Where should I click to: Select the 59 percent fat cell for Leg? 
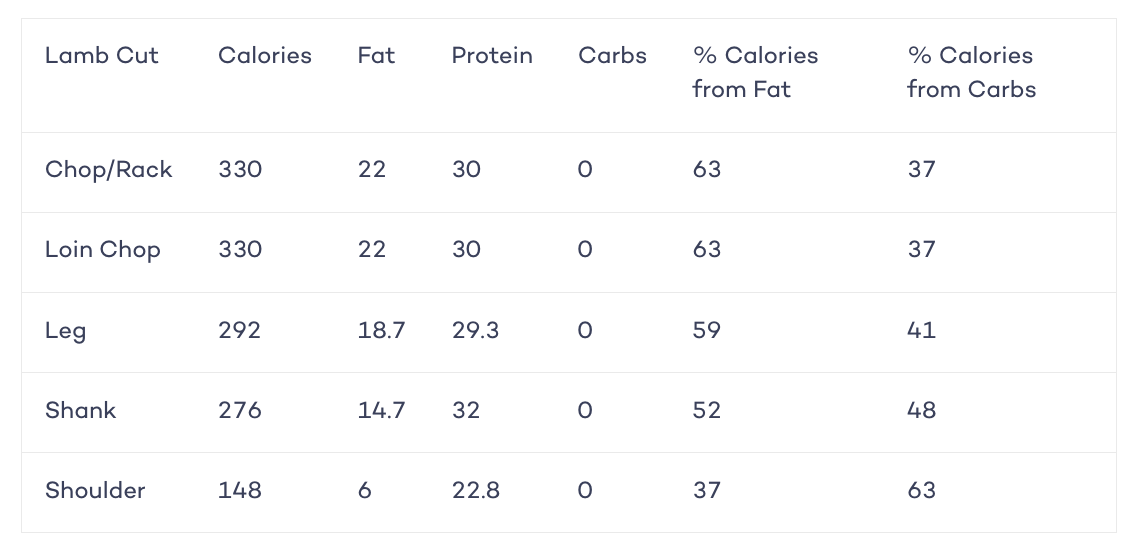pyautogui.click(x=706, y=331)
